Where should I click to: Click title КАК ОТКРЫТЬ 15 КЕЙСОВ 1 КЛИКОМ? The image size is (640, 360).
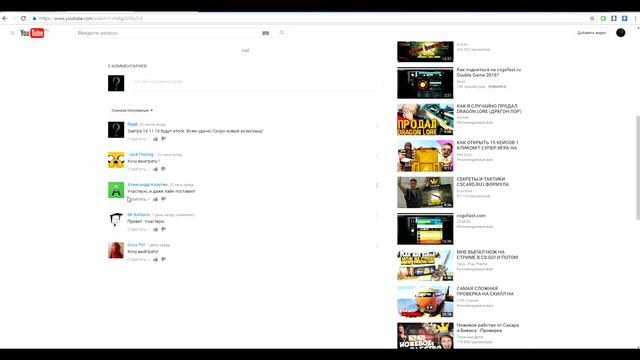pyautogui.click(x=487, y=145)
